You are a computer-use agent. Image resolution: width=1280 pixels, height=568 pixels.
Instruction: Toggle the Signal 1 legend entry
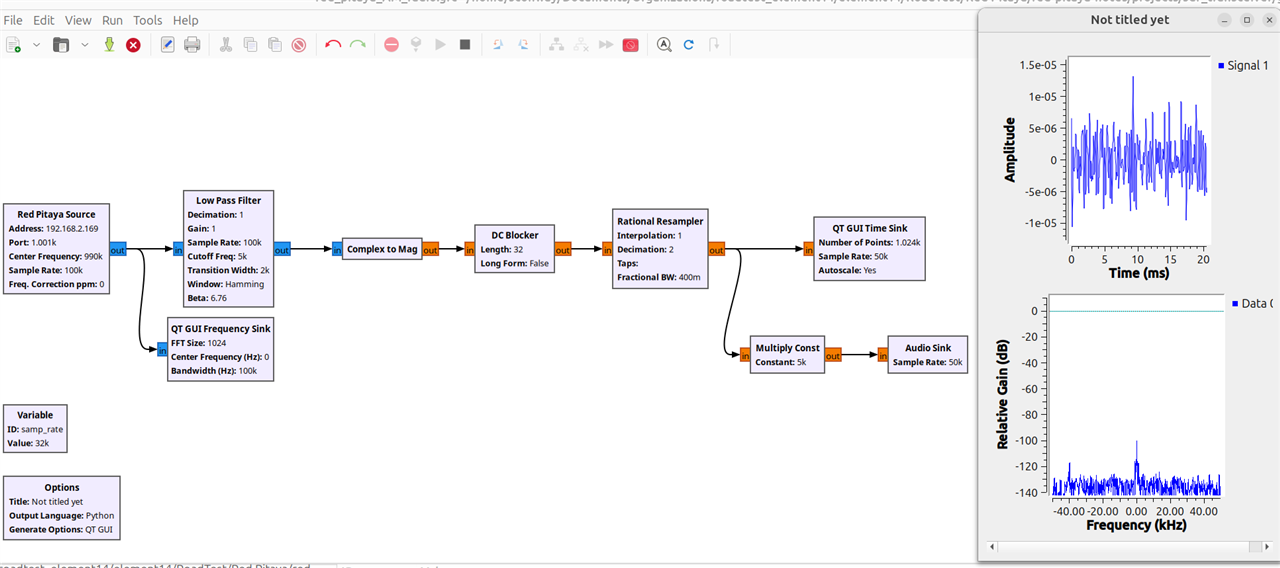tap(1243, 66)
